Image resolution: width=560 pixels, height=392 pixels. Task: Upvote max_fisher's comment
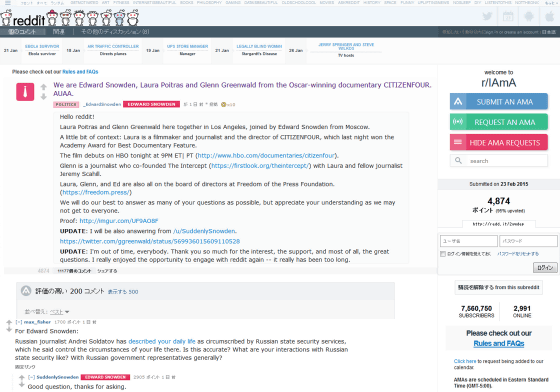[9, 322]
